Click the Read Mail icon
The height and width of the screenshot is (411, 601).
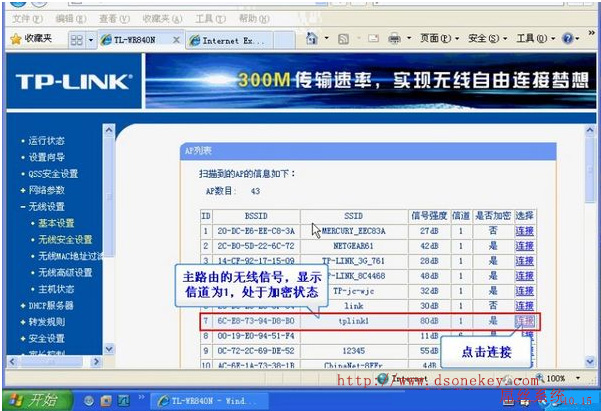click(373, 38)
